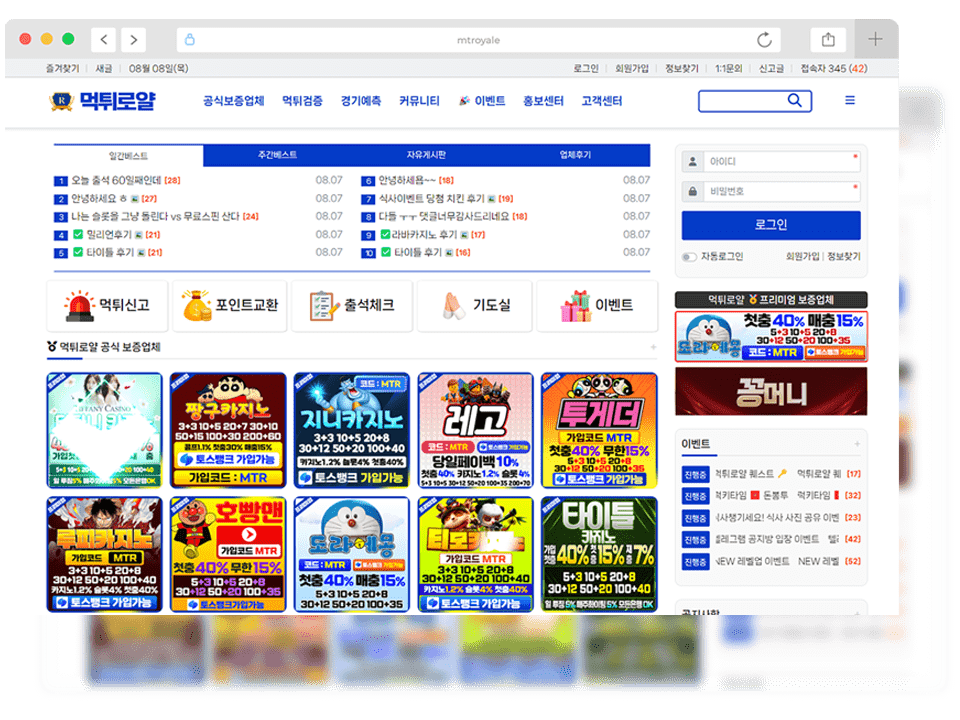
Task: Open post '식사이벤트 당첨 치킨 후기'
Action: click(x=431, y=199)
